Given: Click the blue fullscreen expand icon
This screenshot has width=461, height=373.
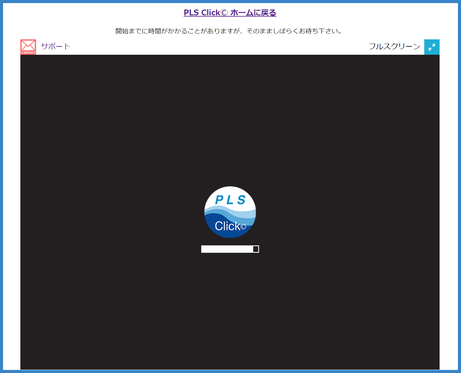Looking at the screenshot, I should pyautogui.click(x=432, y=47).
